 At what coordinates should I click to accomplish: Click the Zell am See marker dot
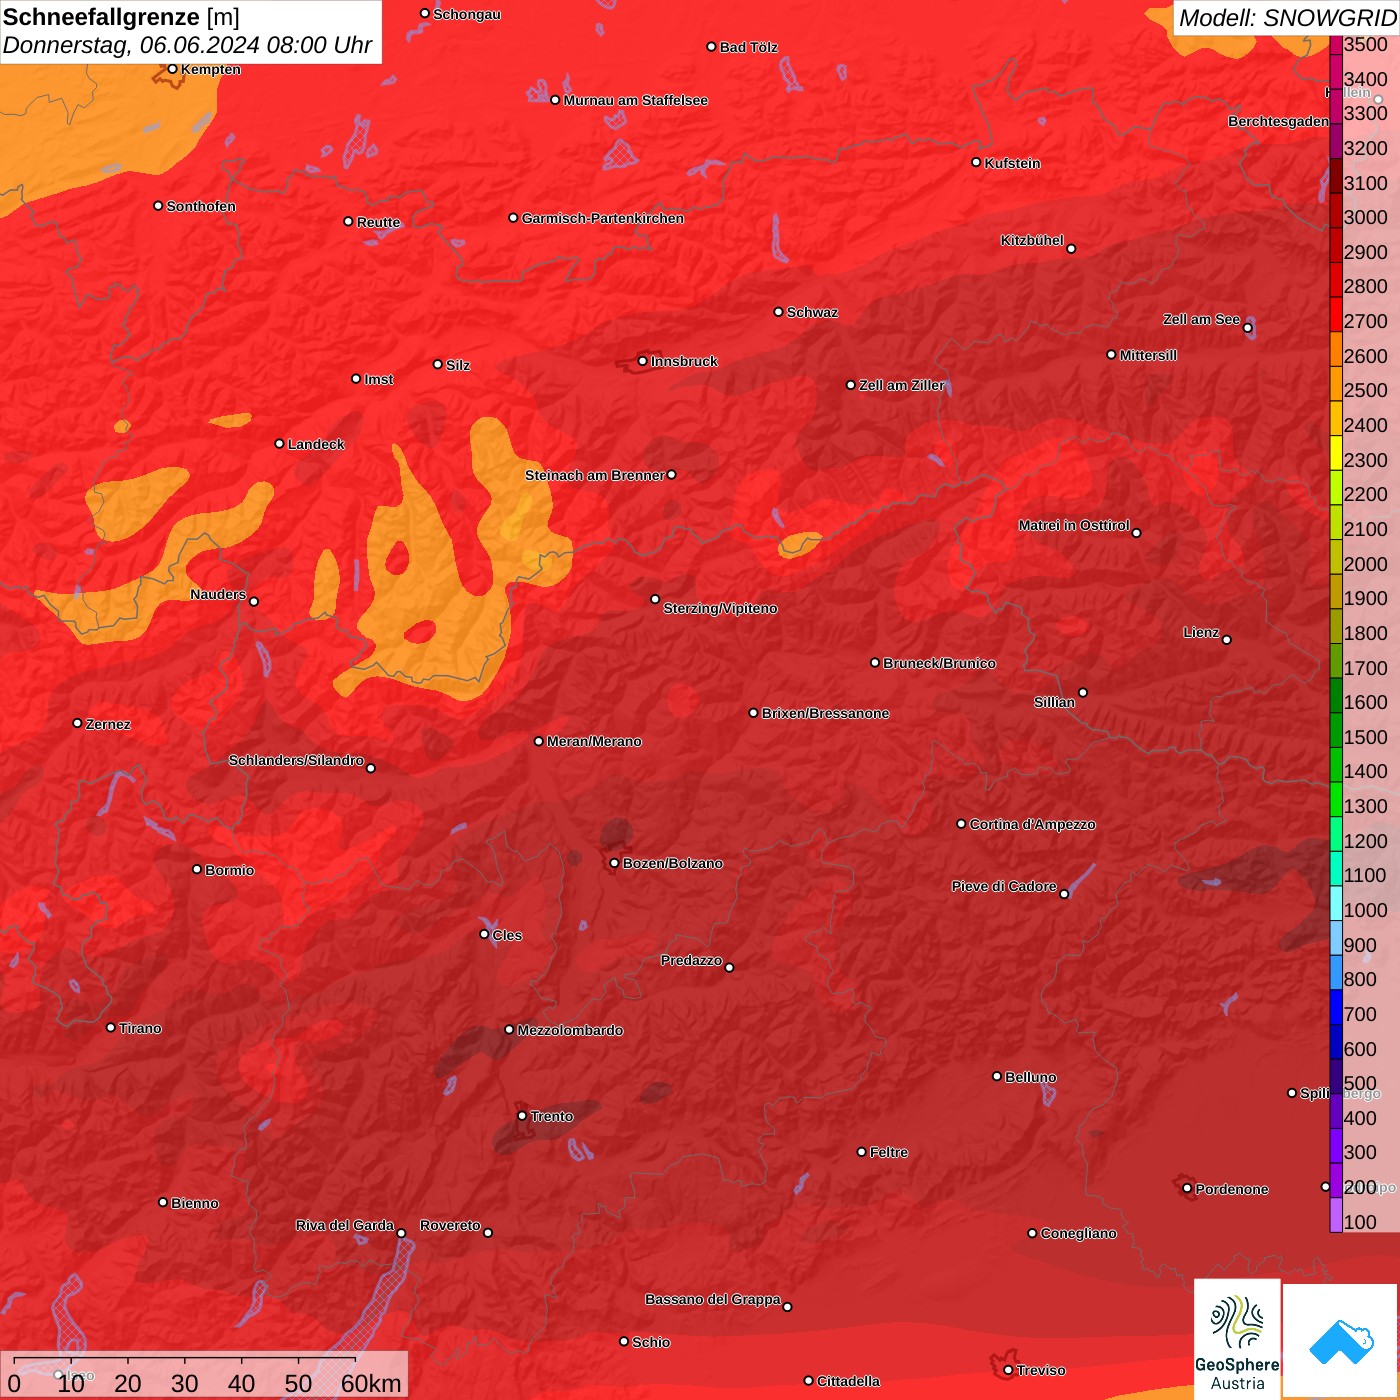pos(1248,327)
